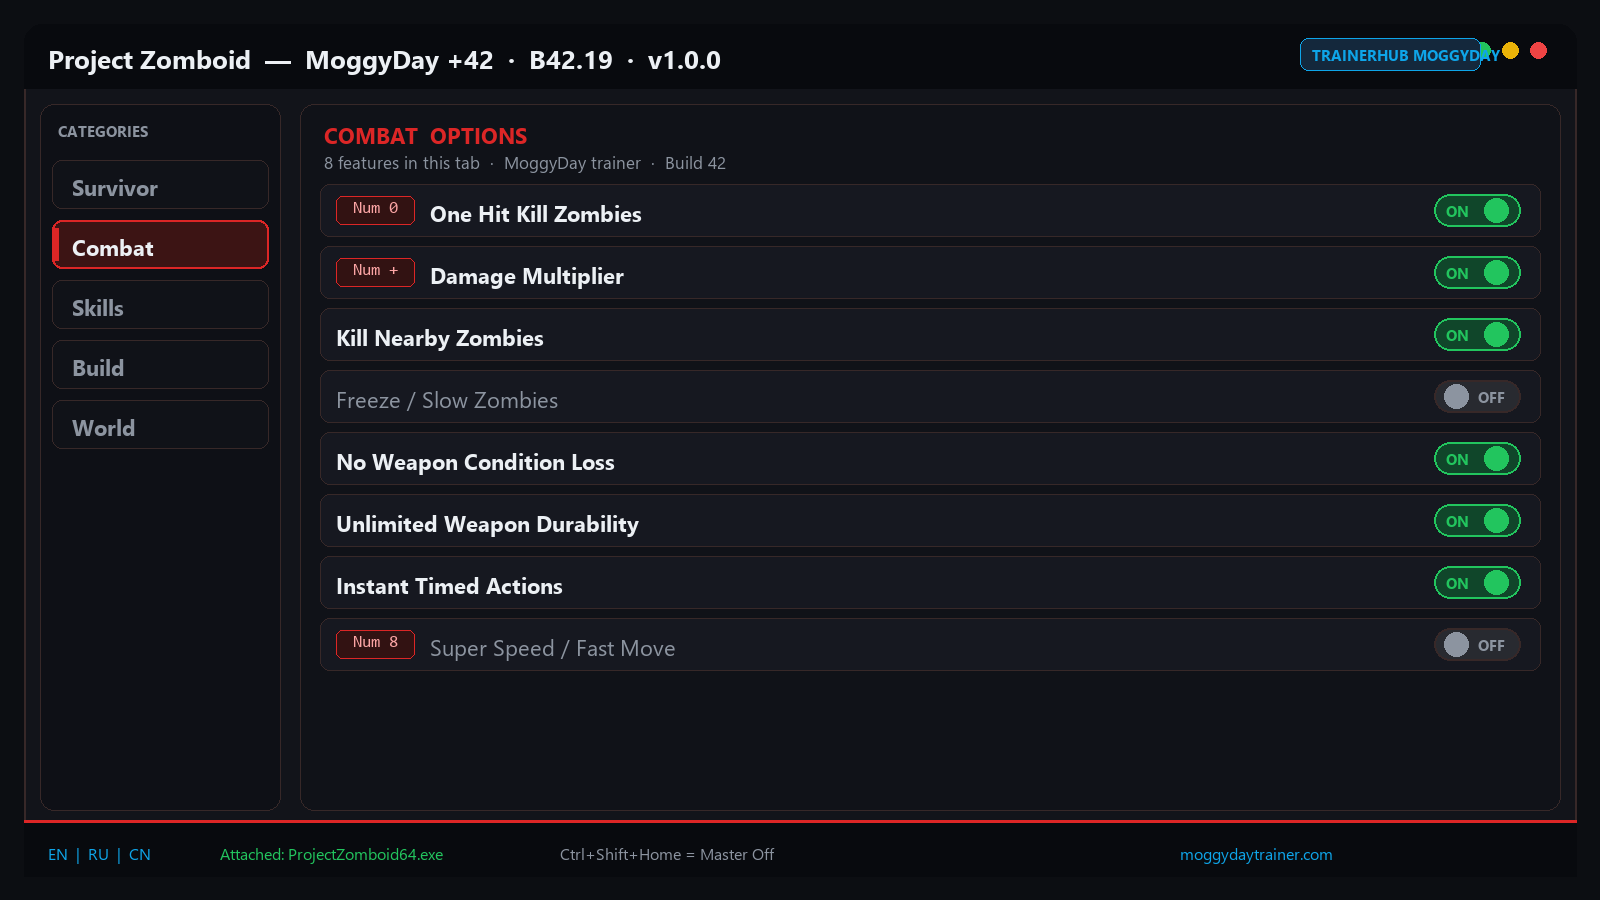This screenshot has height=900, width=1600.
Task: Click the 'Attached: ProjectZomboid64.exe' status text
Action: coord(331,855)
